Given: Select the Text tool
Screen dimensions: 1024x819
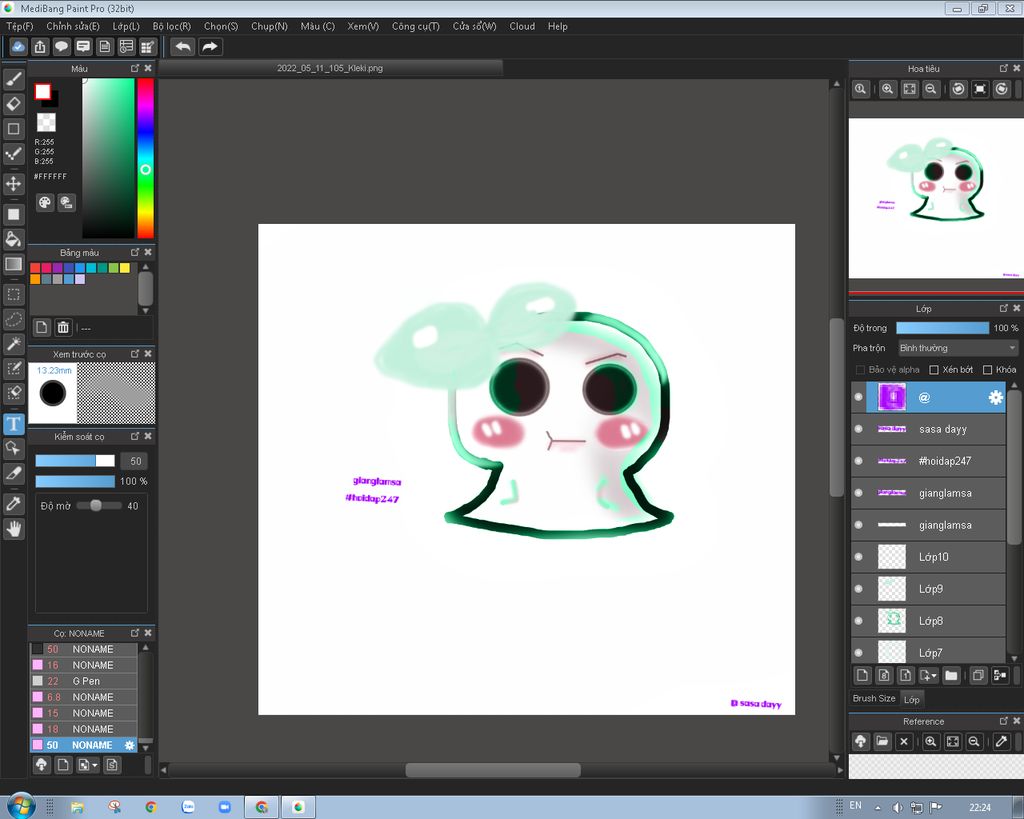Looking at the screenshot, I should coord(14,424).
